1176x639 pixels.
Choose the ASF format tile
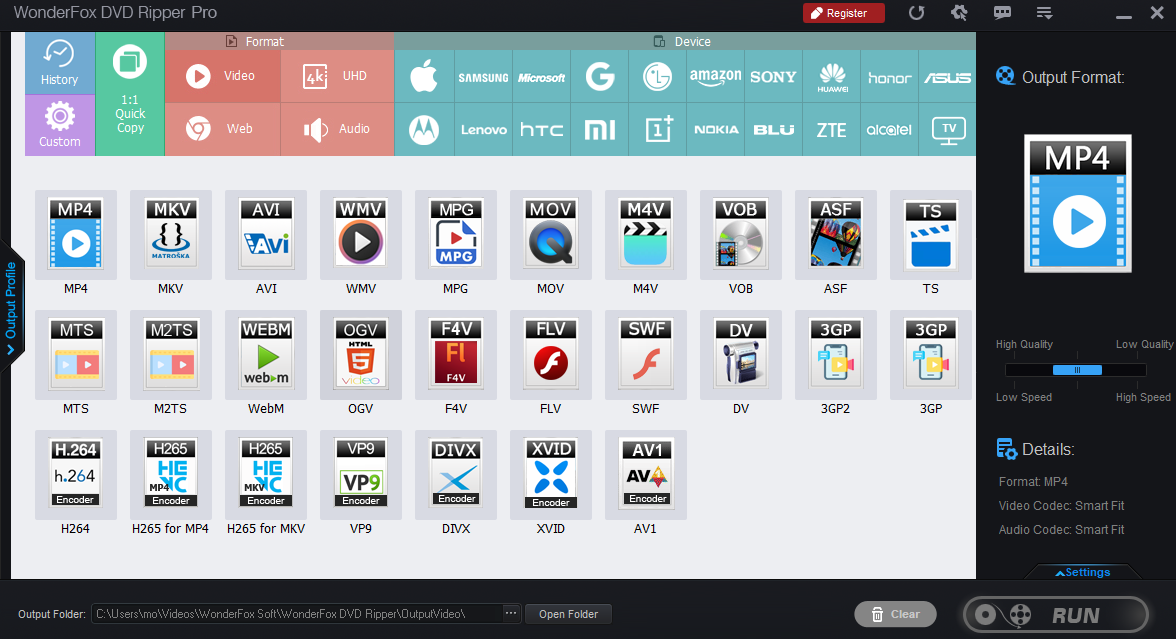[x=836, y=234]
